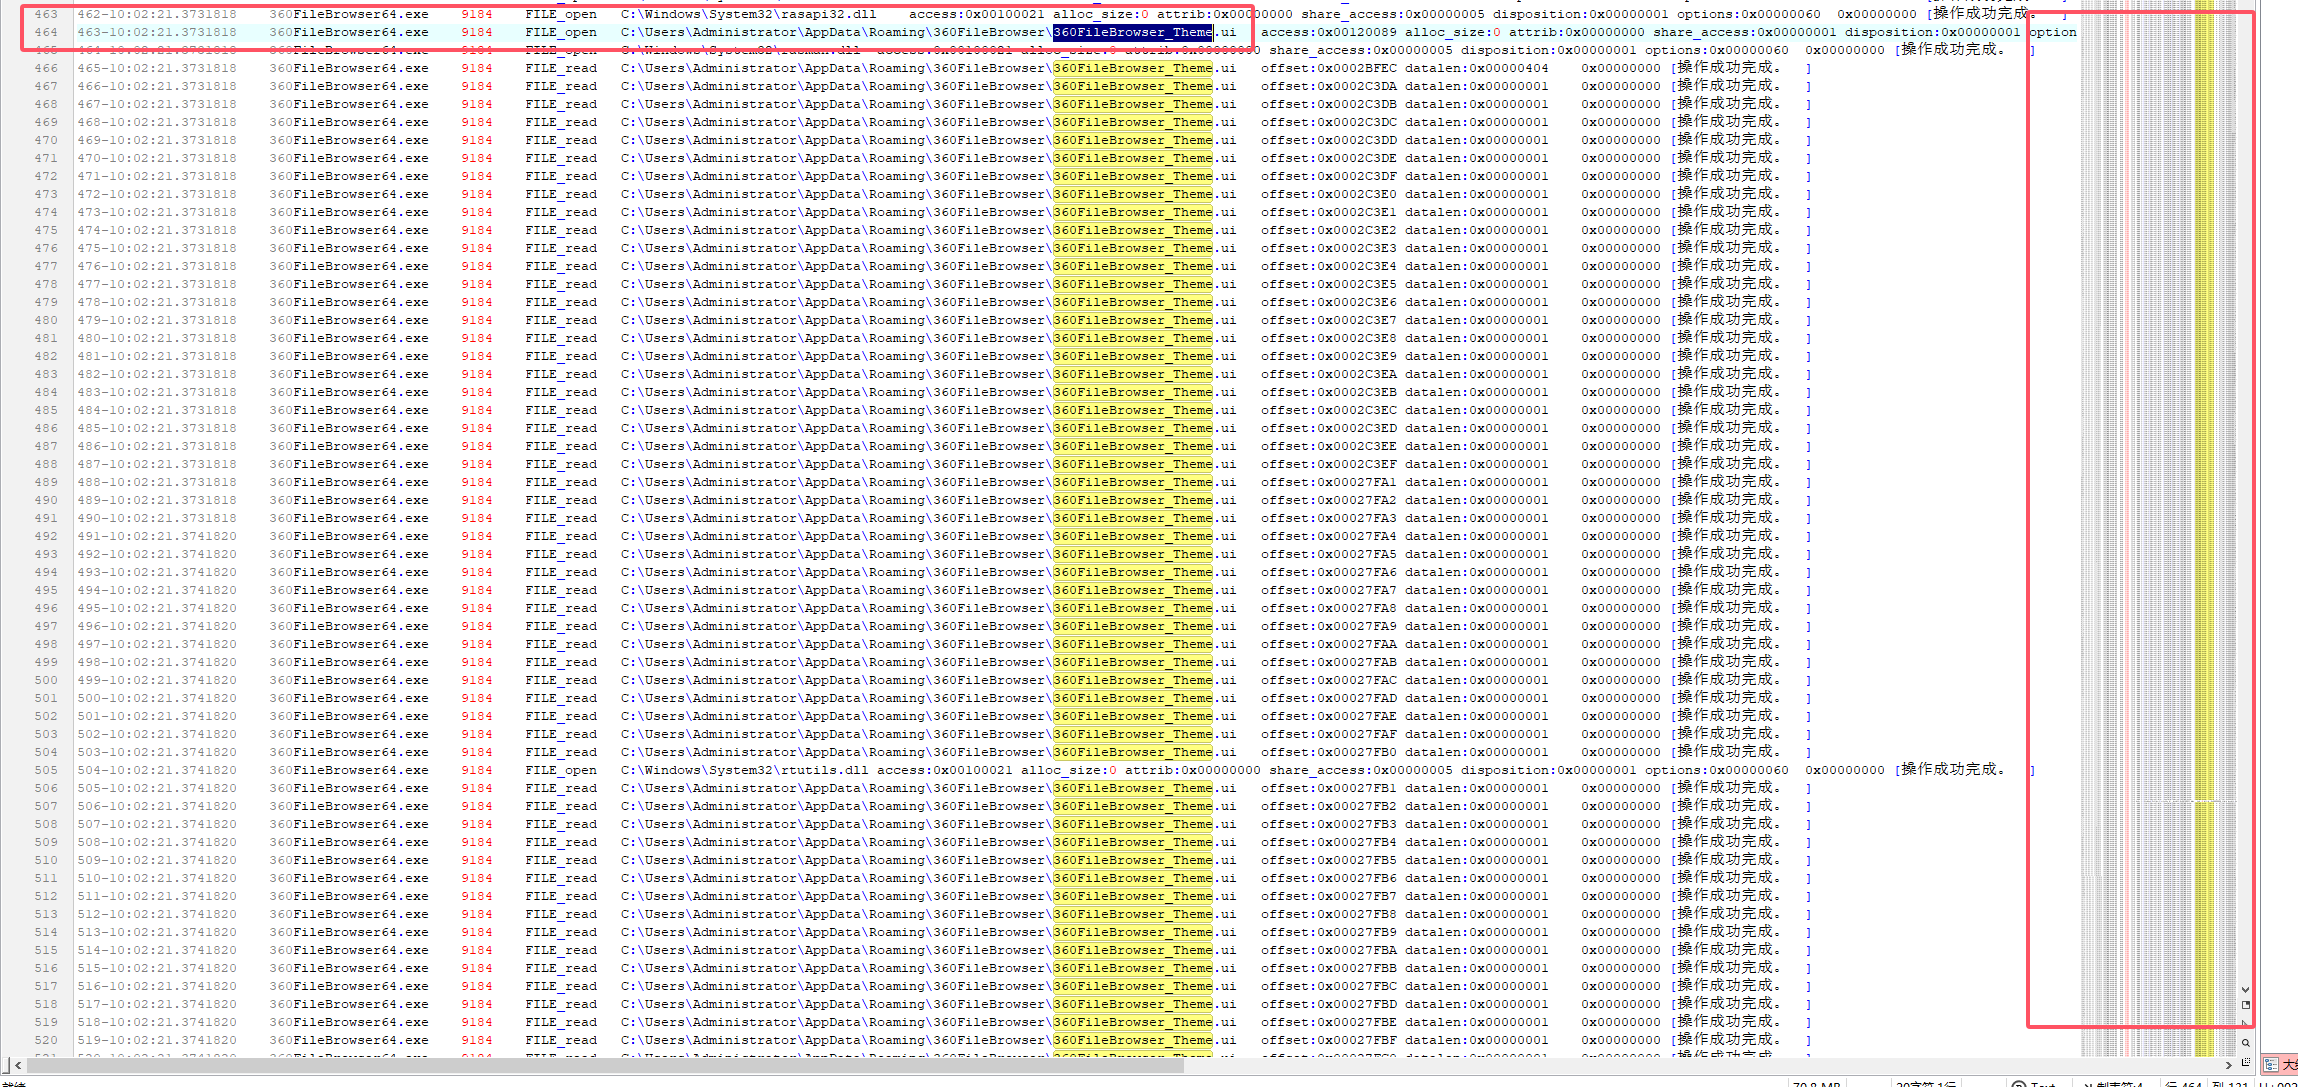Click the split-window icon under the vertical scrollbar
This screenshot has height=1087, width=2298.
point(2245,1005)
